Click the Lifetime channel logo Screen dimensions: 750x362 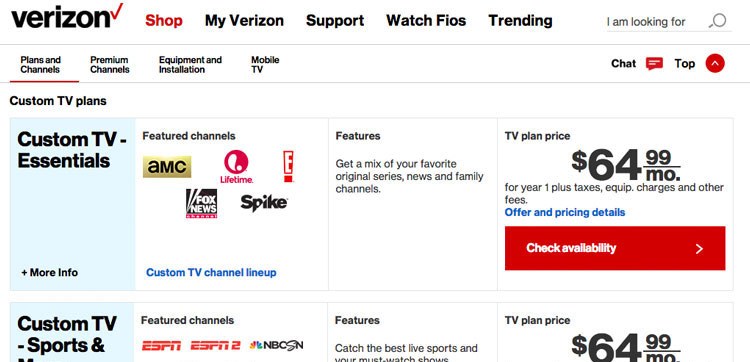pos(236,167)
